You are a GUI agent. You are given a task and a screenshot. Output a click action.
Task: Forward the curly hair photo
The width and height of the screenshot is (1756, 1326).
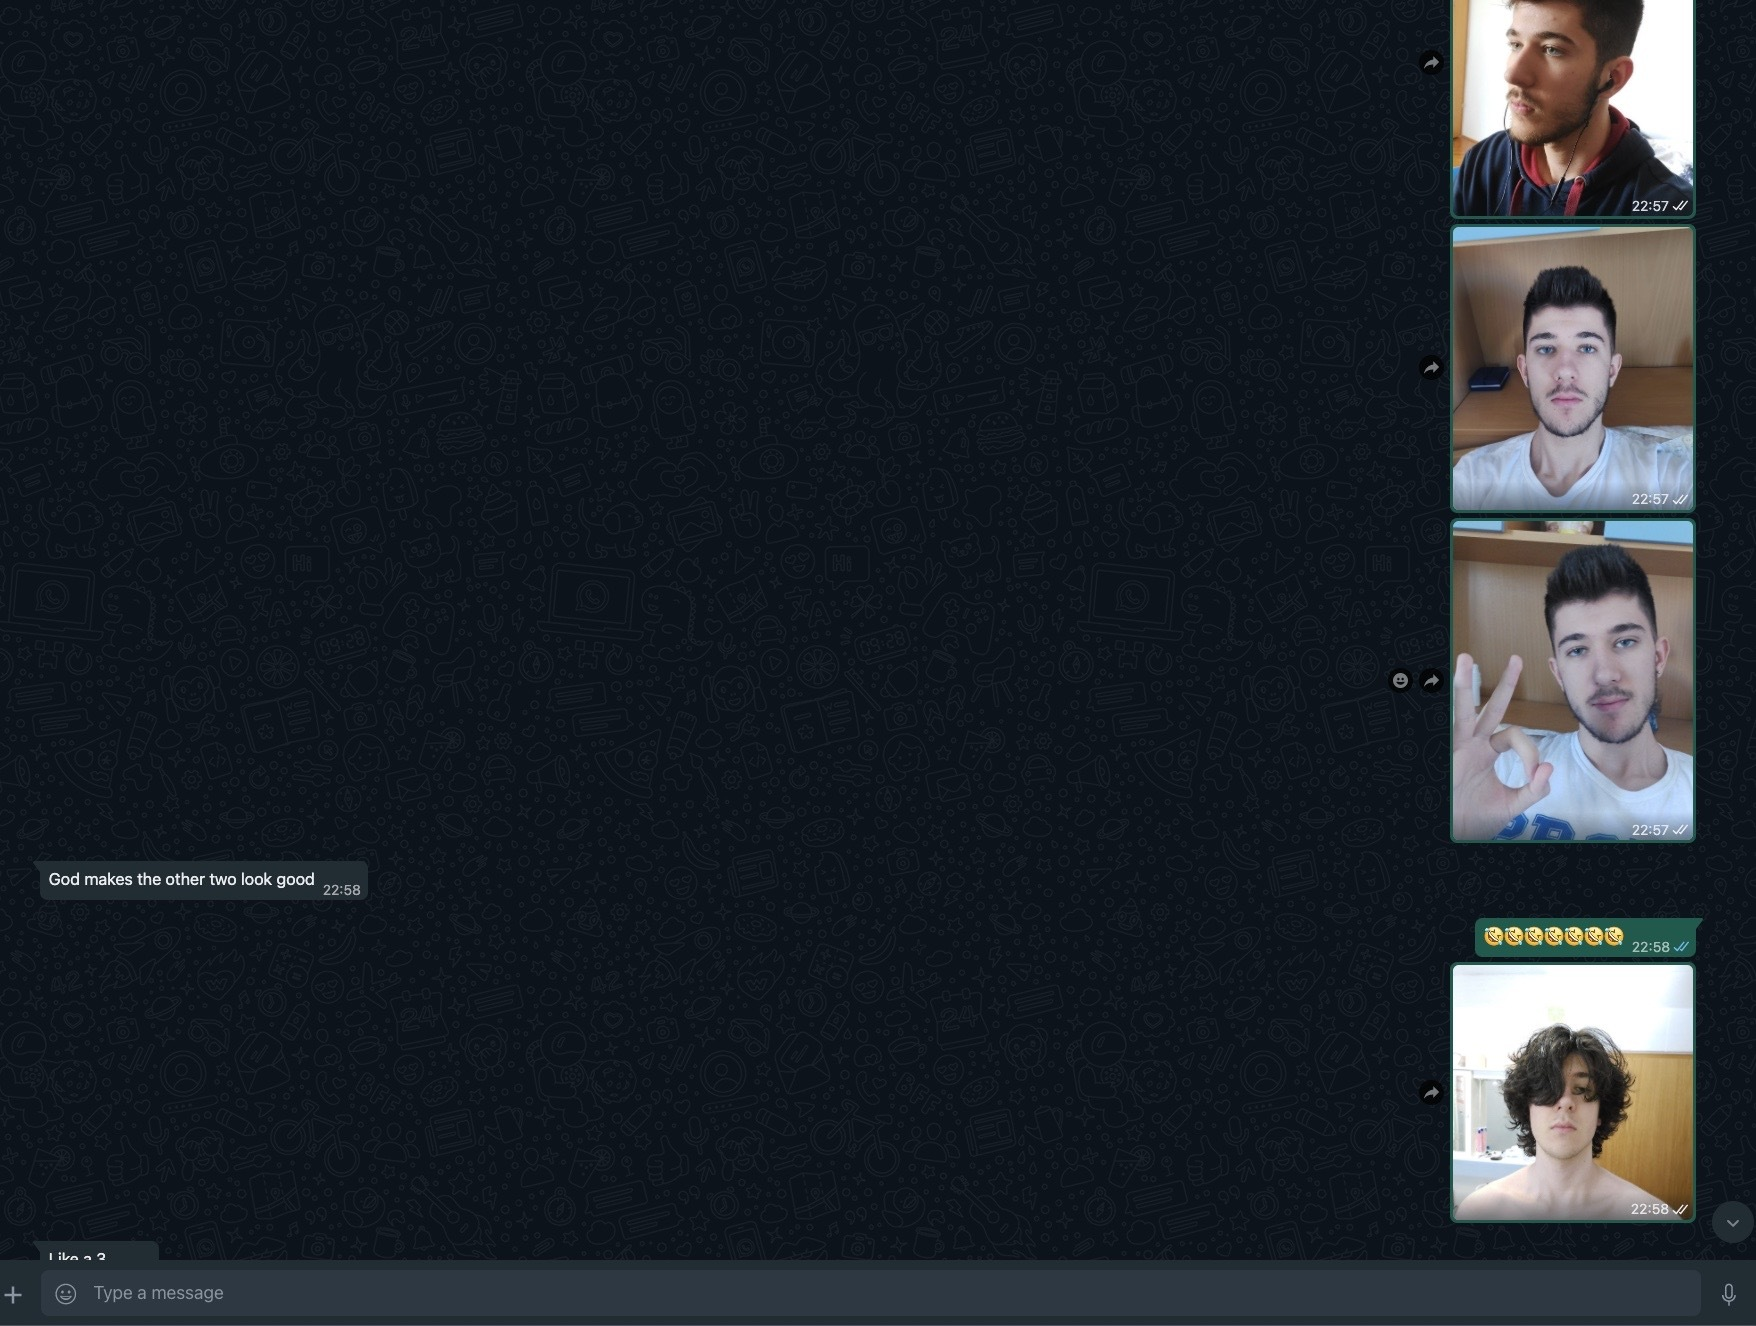pyautogui.click(x=1431, y=1093)
